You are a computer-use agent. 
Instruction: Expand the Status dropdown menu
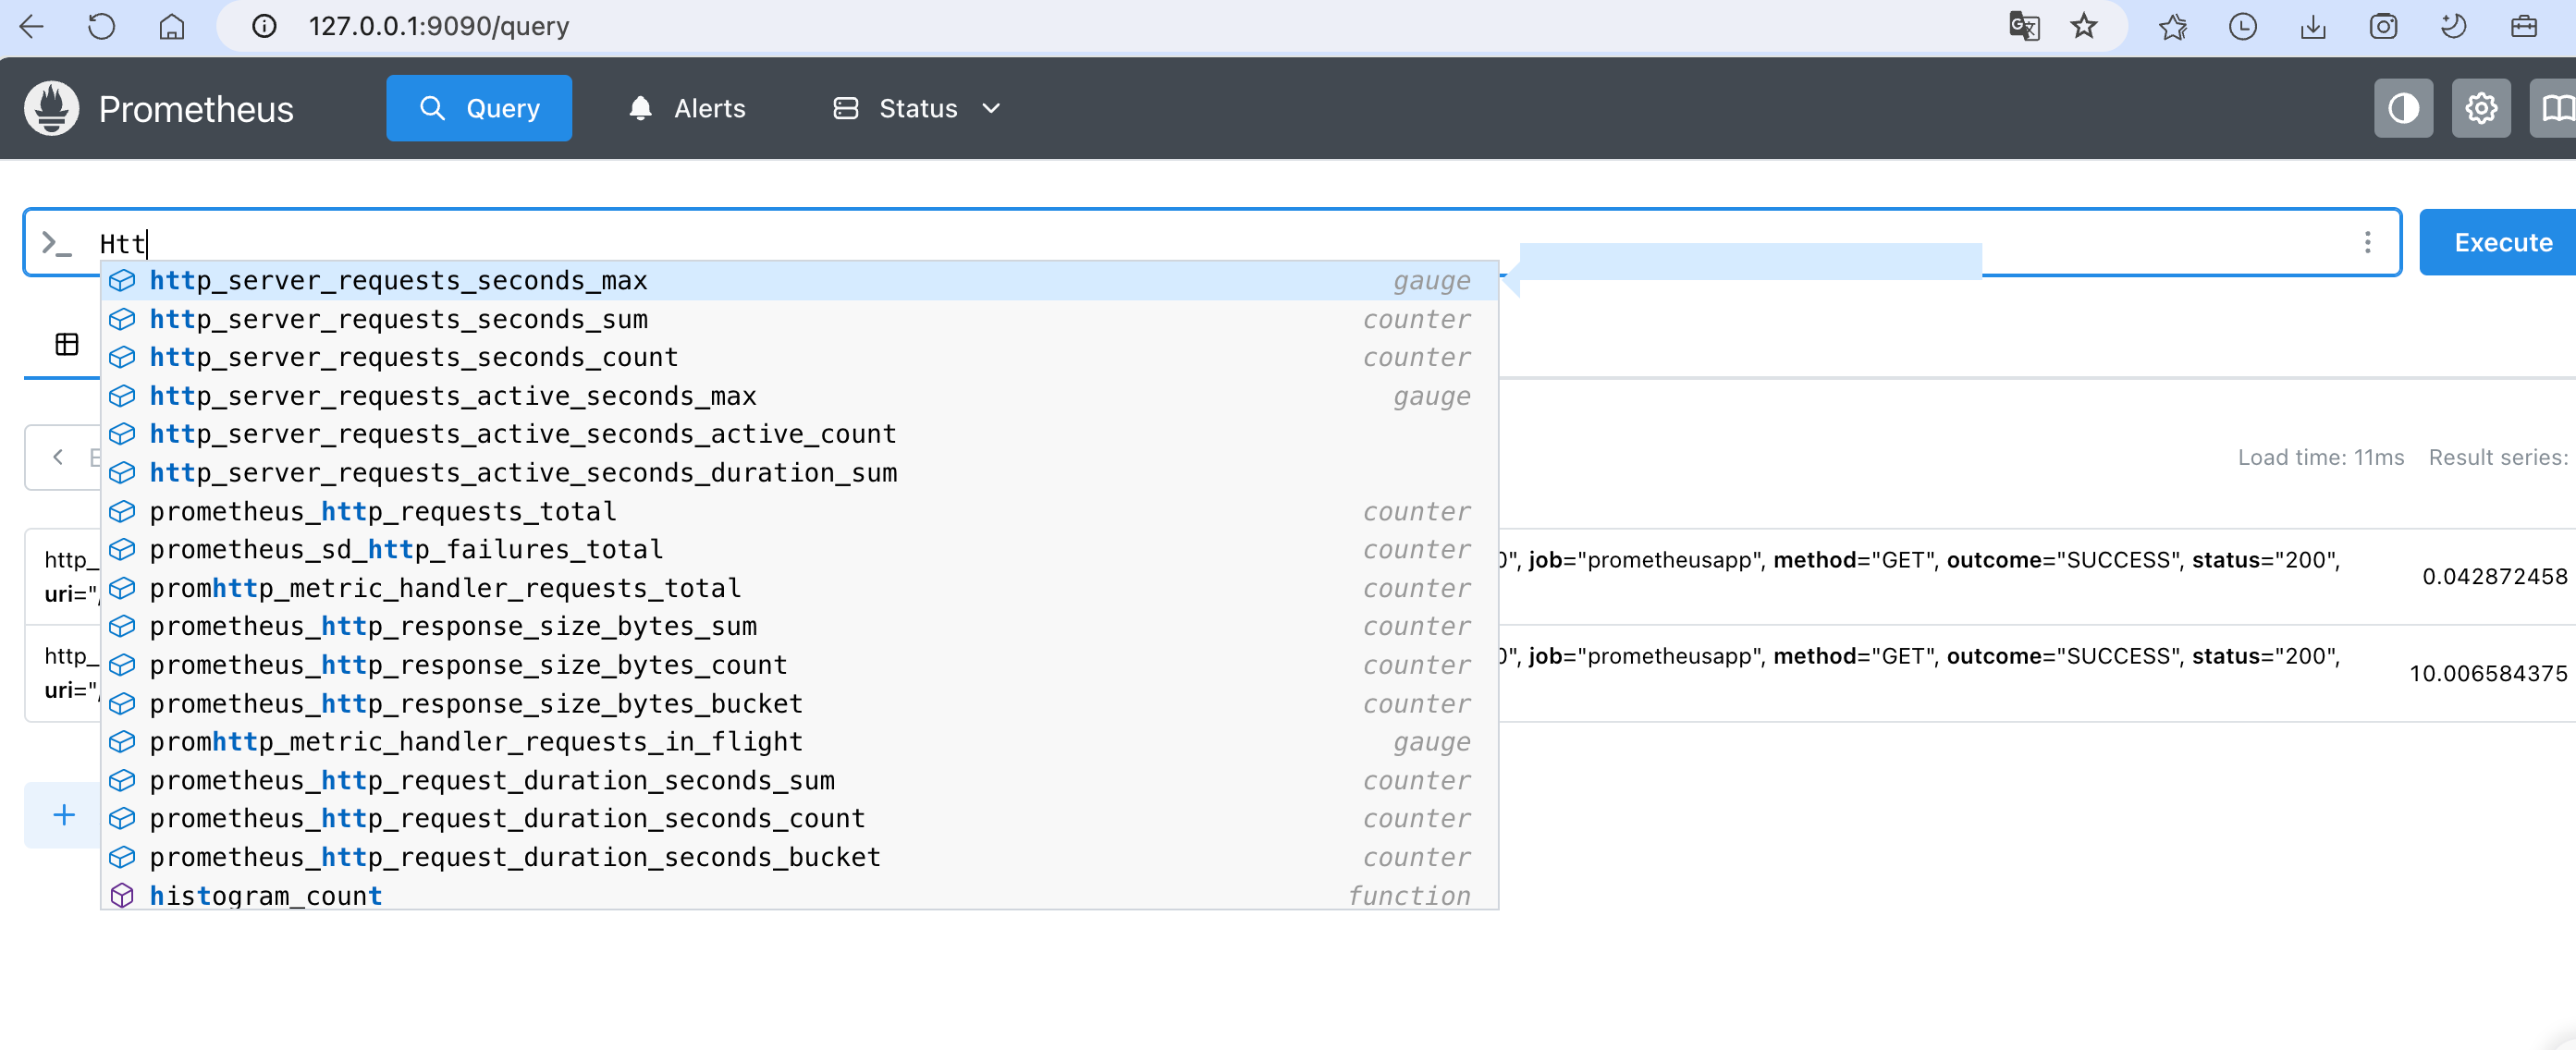917,108
